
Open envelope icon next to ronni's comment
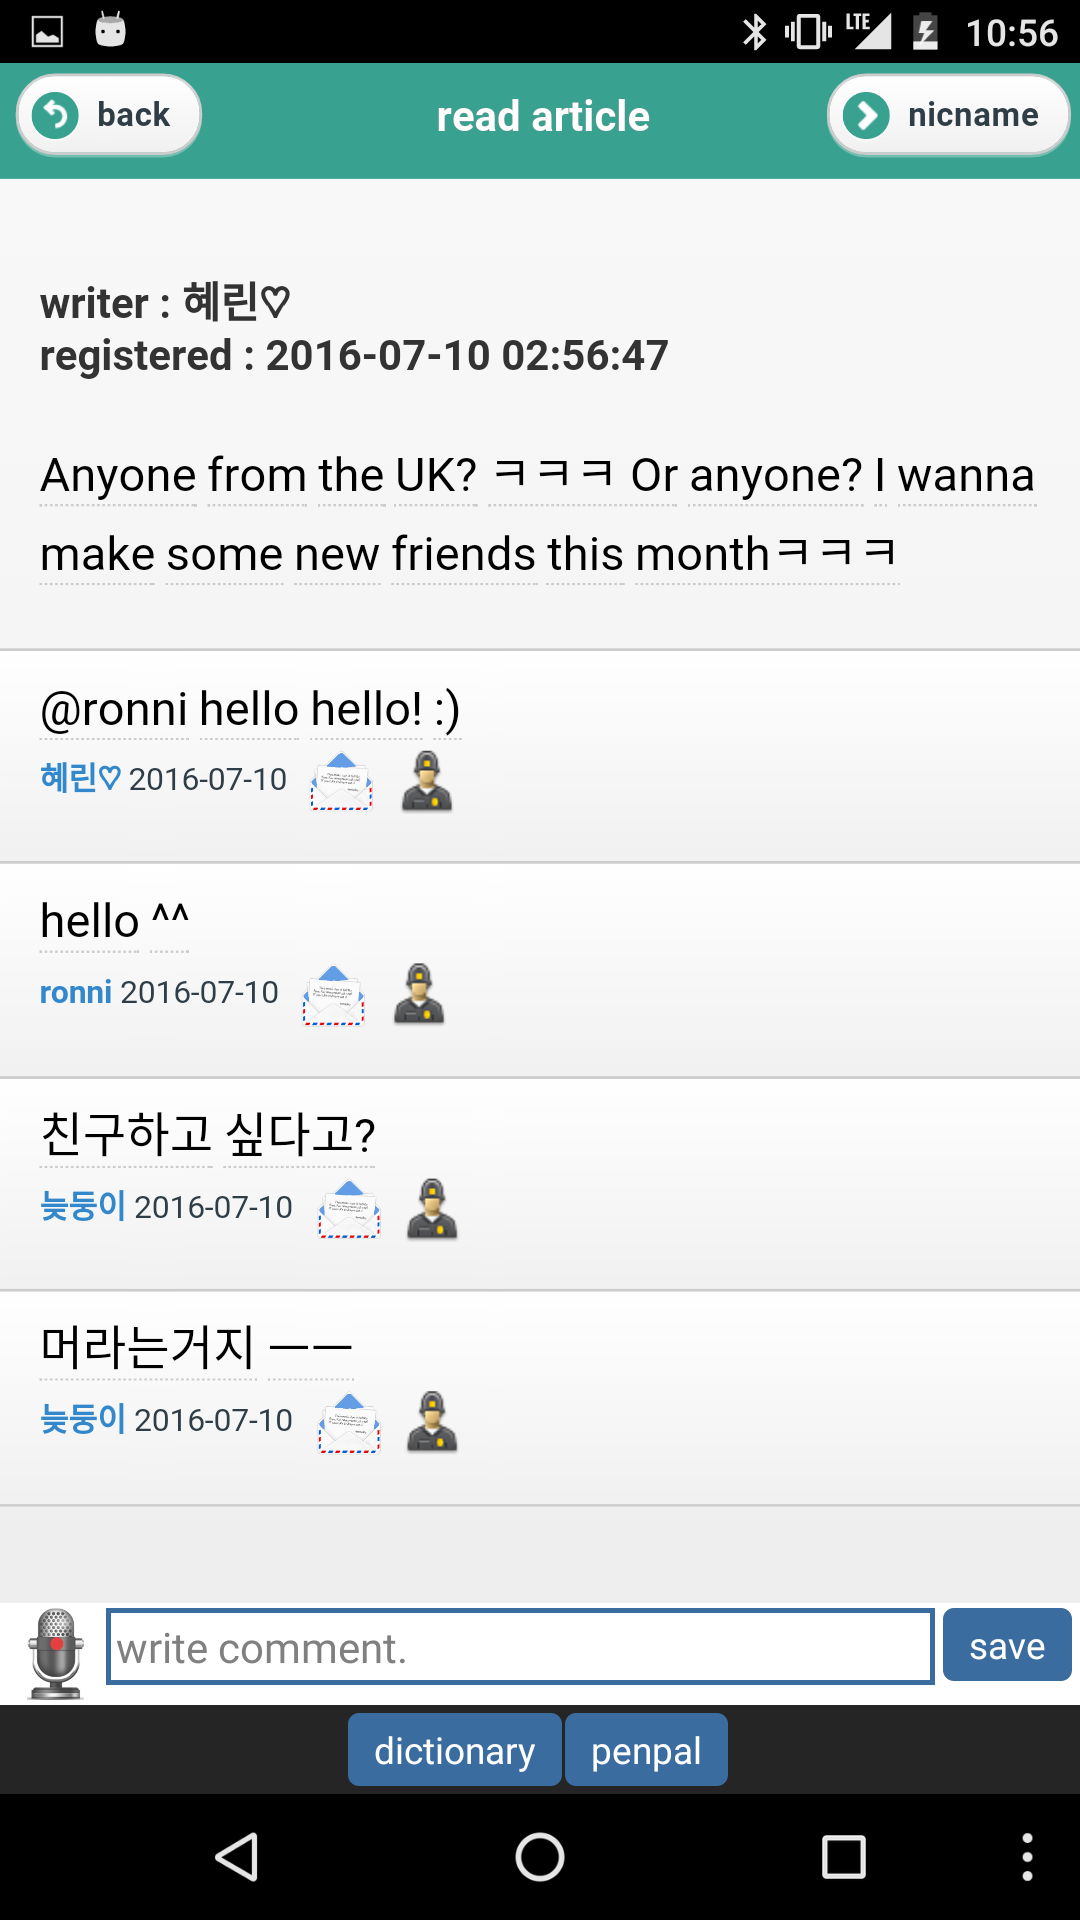click(333, 995)
